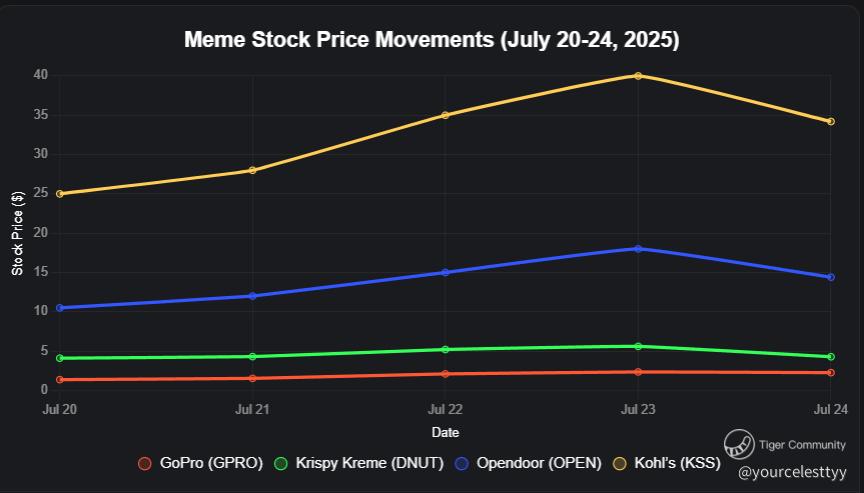The height and width of the screenshot is (493, 864).
Task: Click the Meme Stock Price Movements title
Action: click(432, 41)
